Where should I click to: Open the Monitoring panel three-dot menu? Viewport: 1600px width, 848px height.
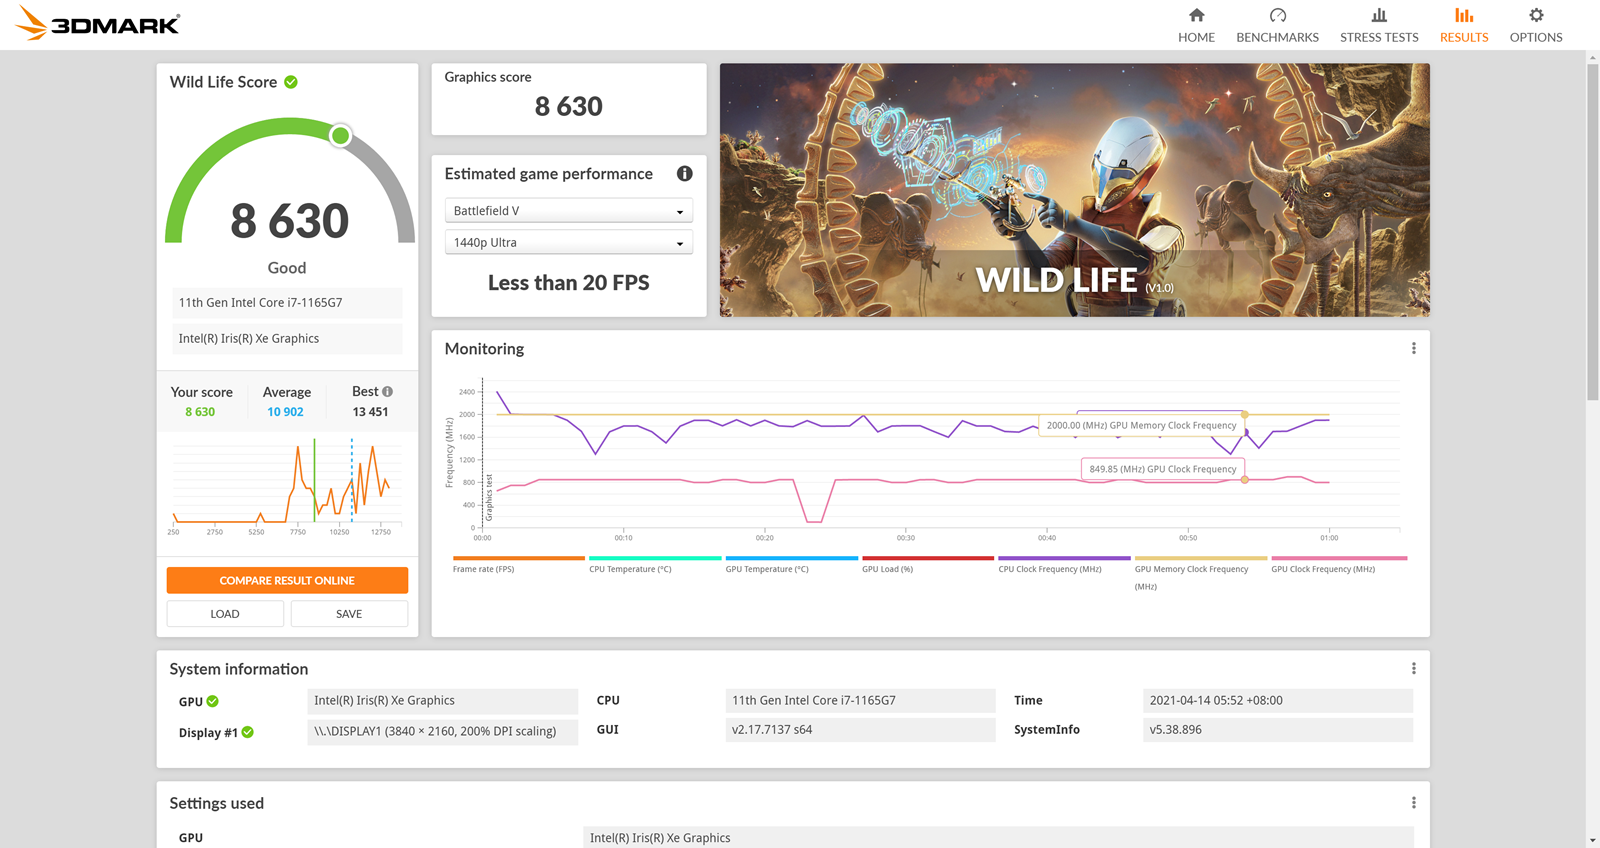(x=1413, y=349)
